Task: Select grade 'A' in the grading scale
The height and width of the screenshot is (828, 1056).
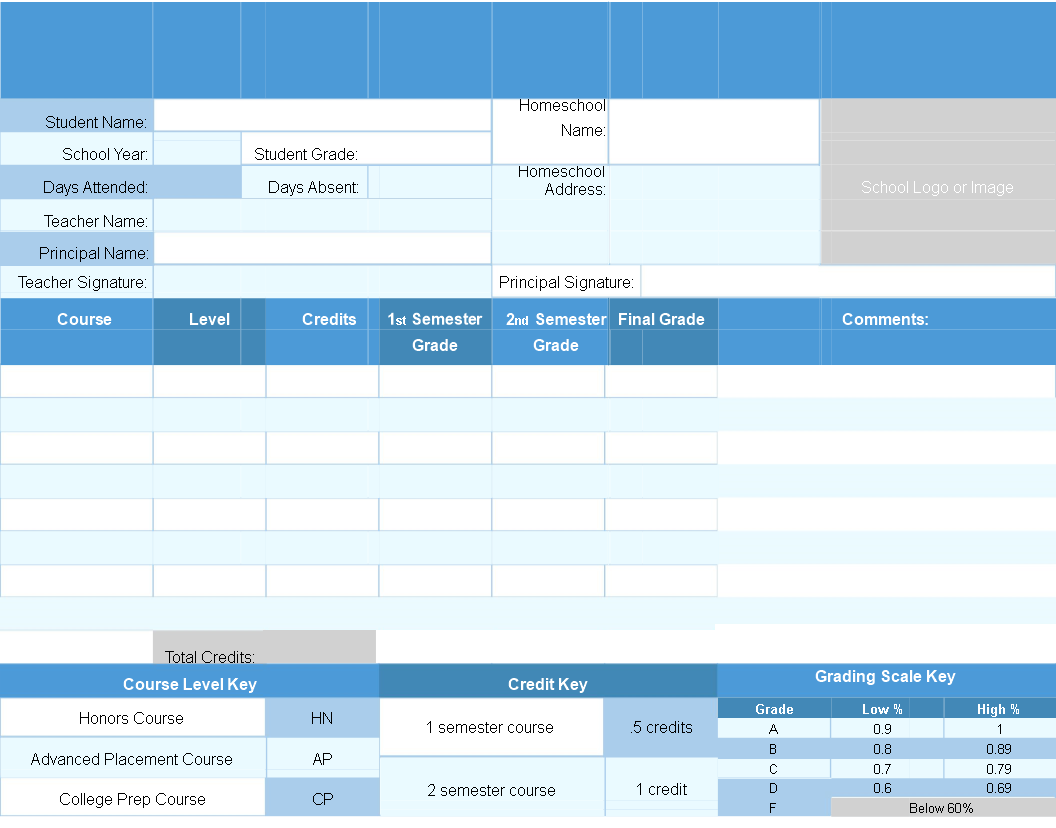Action: point(773,728)
